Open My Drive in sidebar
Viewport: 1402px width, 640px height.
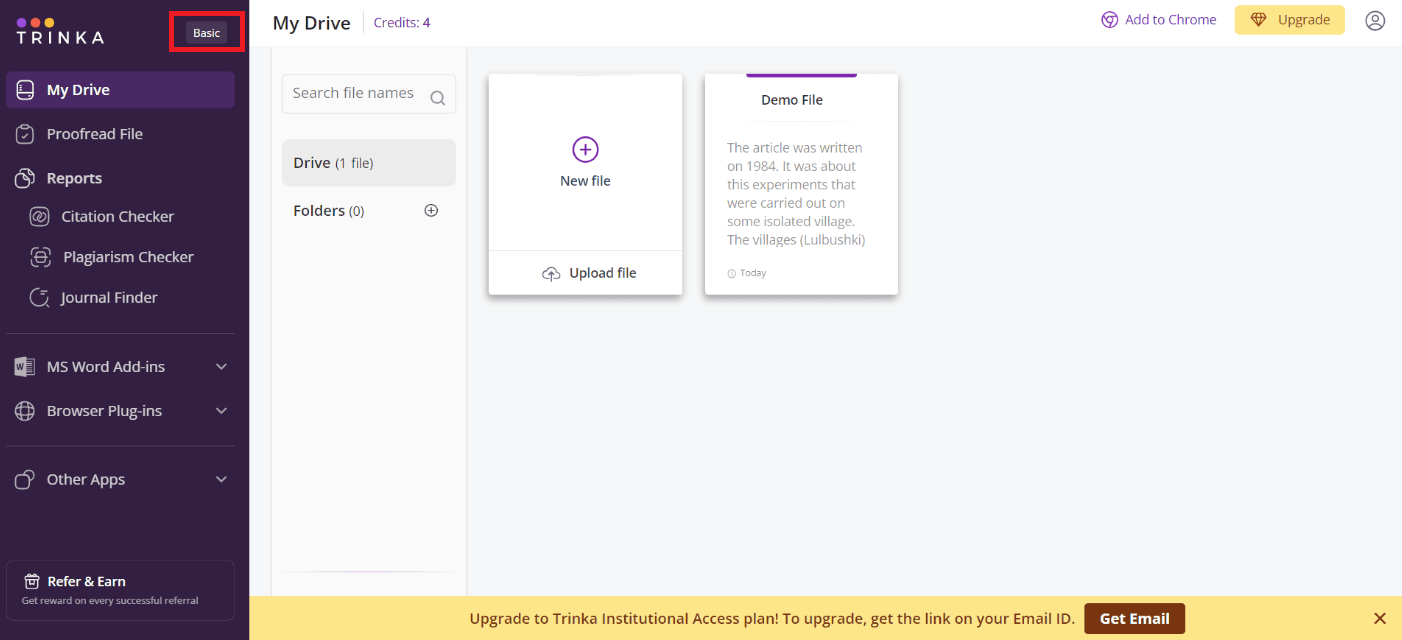pyautogui.click(x=120, y=90)
